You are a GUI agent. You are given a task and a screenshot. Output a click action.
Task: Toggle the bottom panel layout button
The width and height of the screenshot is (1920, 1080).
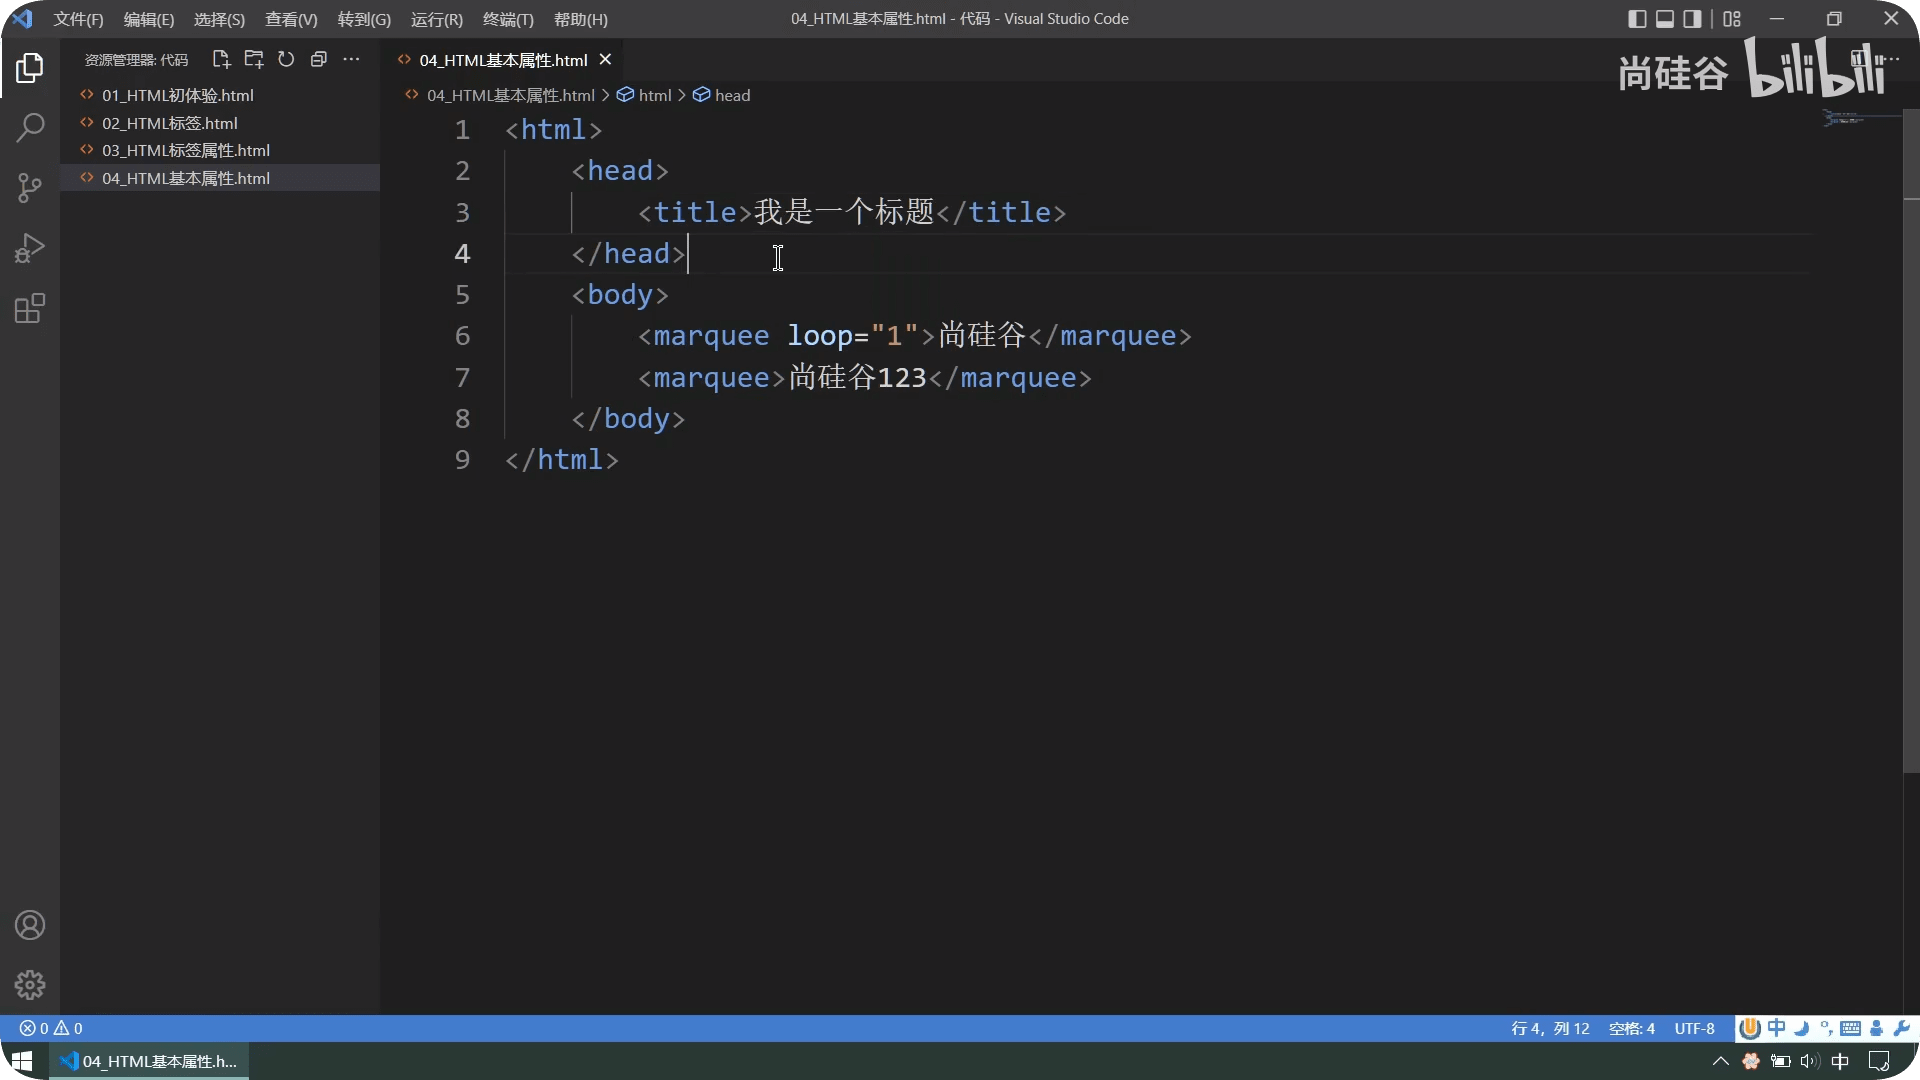(1665, 19)
